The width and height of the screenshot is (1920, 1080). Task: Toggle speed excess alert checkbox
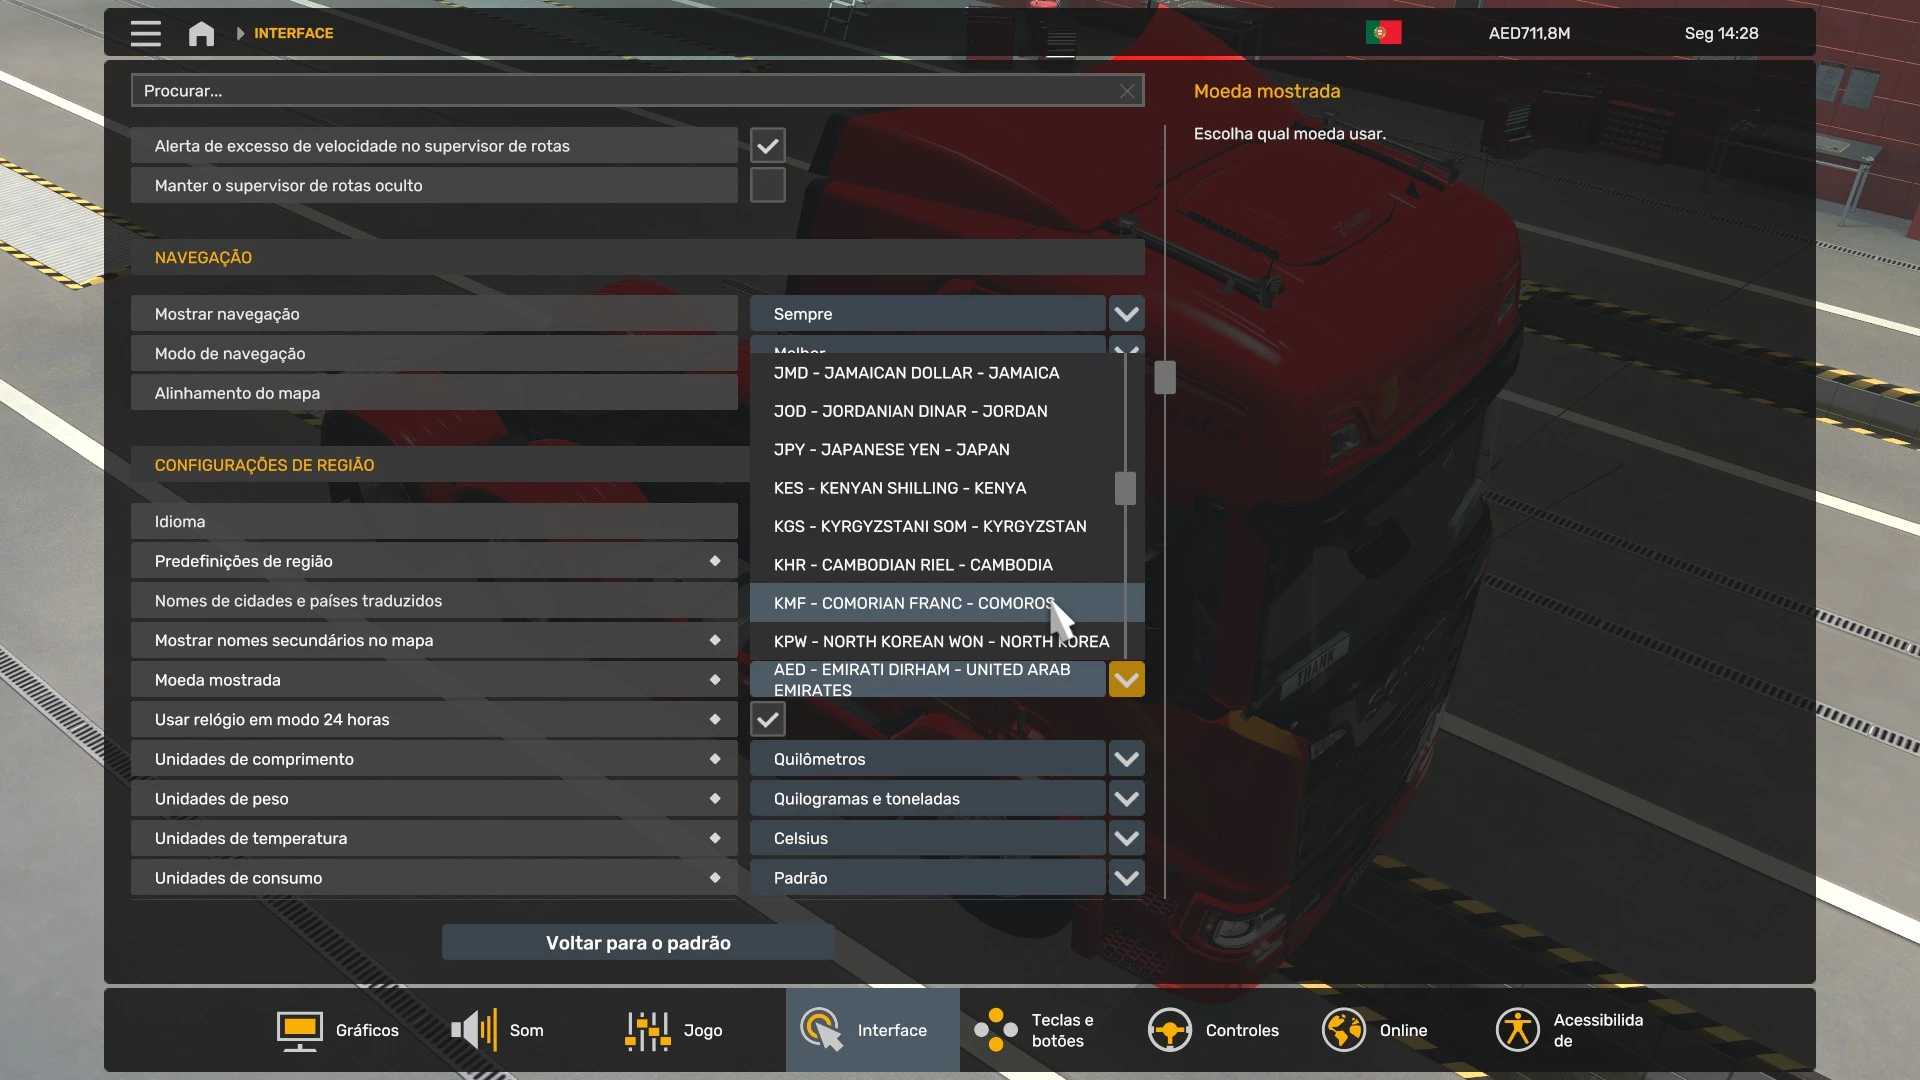point(767,146)
